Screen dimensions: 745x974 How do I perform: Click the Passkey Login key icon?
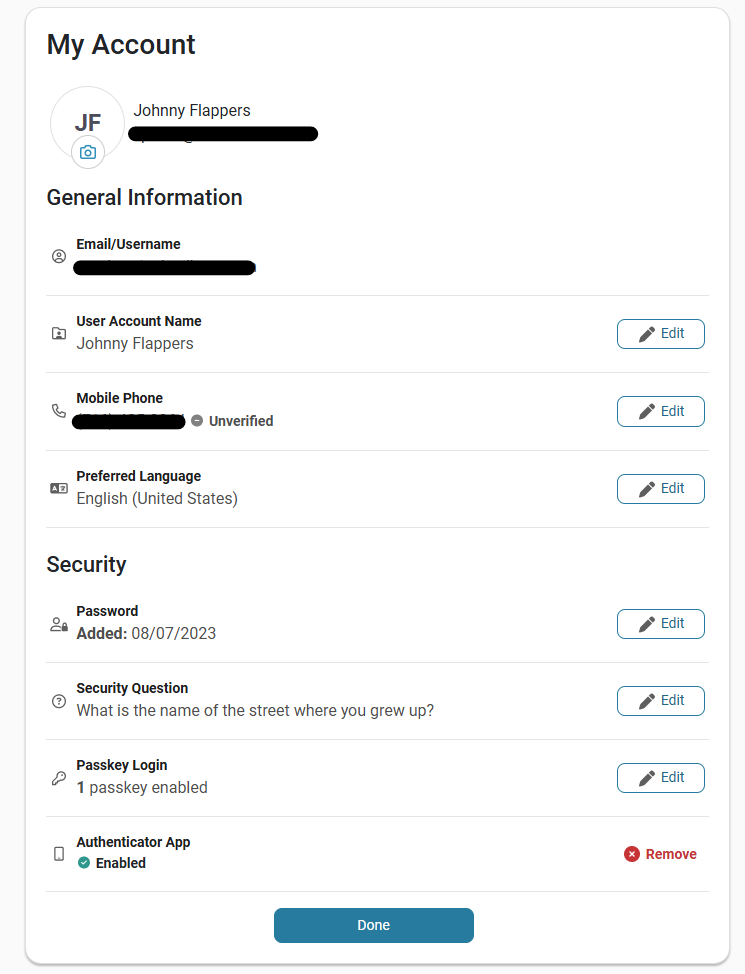pyautogui.click(x=59, y=778)
